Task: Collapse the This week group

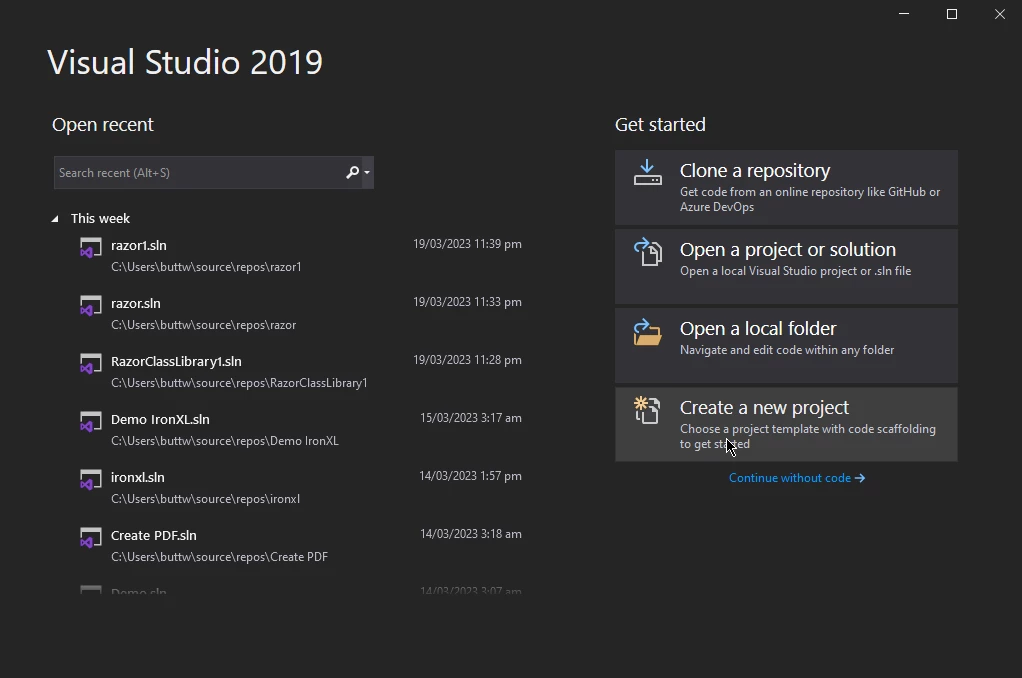Action: (x=56, y=219)
